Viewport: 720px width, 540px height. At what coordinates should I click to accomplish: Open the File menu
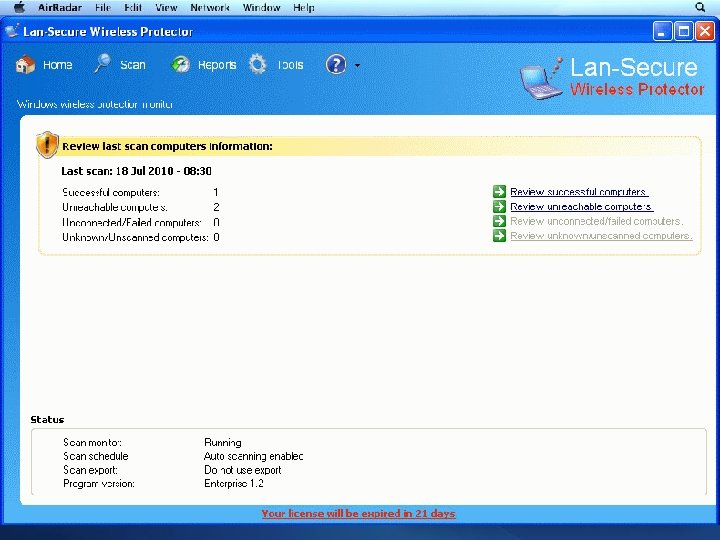[x=103, y=7]
